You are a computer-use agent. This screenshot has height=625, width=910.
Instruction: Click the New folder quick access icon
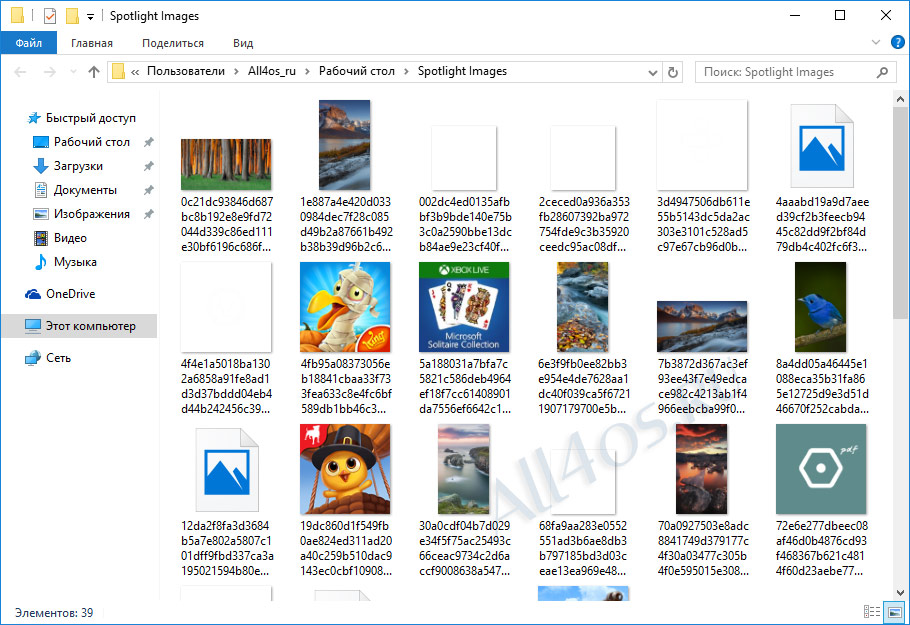(x=72, y=16)
